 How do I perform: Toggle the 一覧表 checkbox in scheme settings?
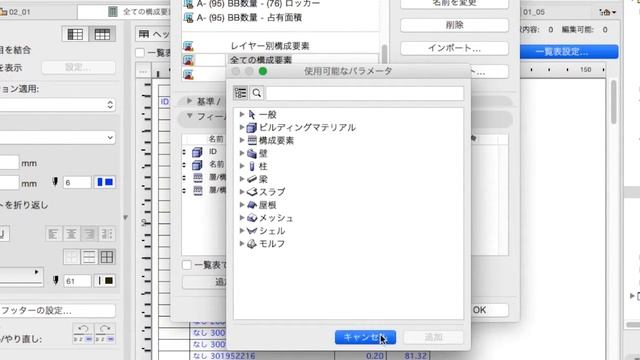pos(187,265)
